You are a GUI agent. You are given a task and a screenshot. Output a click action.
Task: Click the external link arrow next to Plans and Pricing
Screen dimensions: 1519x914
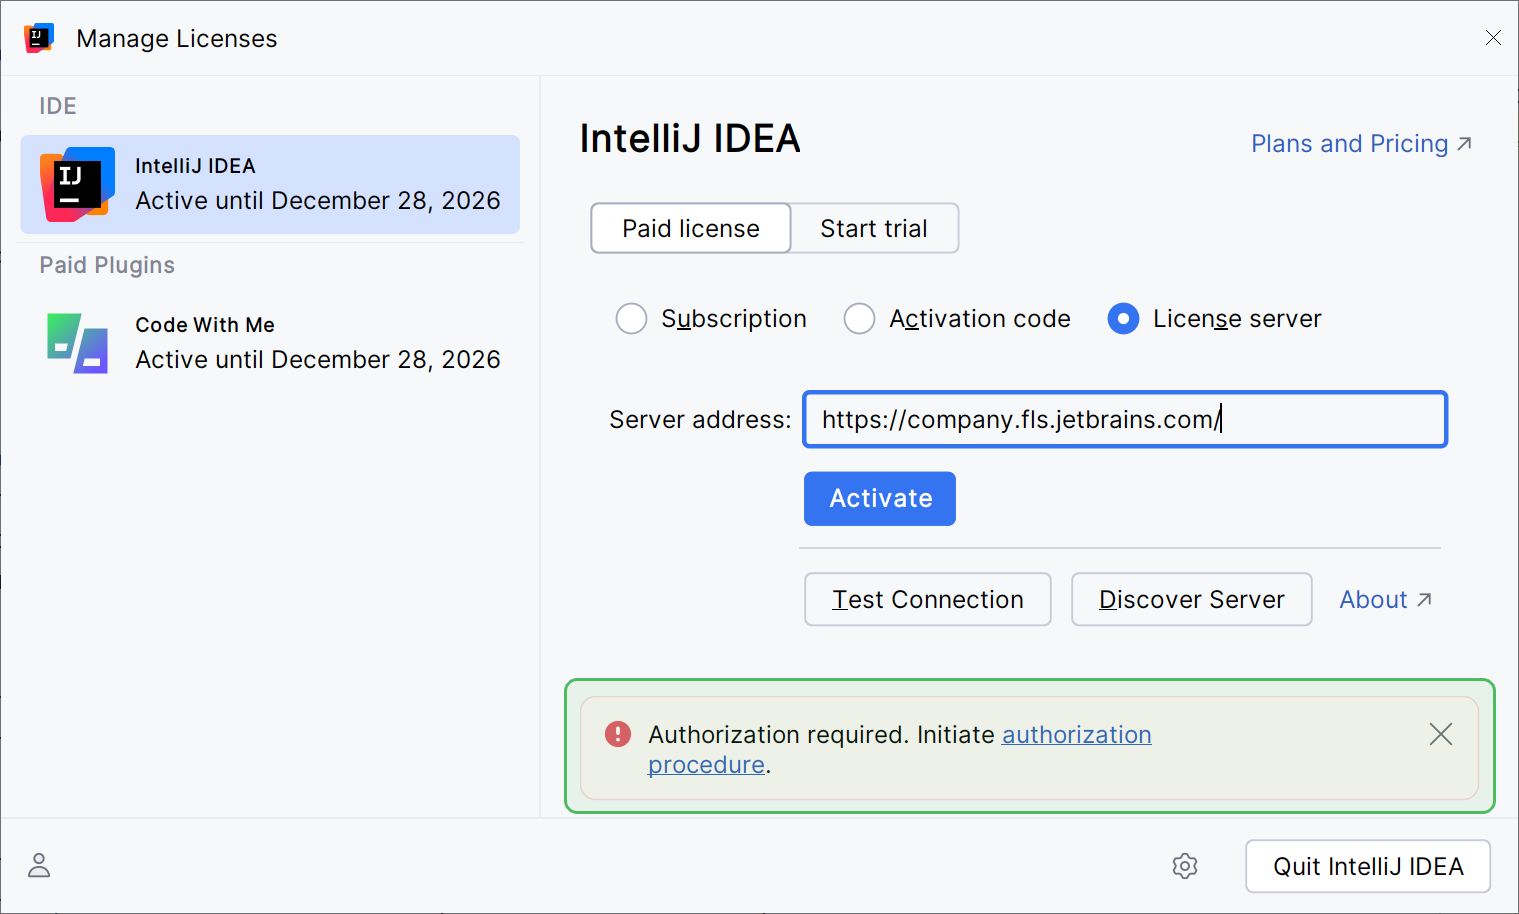pos(1464,142)
